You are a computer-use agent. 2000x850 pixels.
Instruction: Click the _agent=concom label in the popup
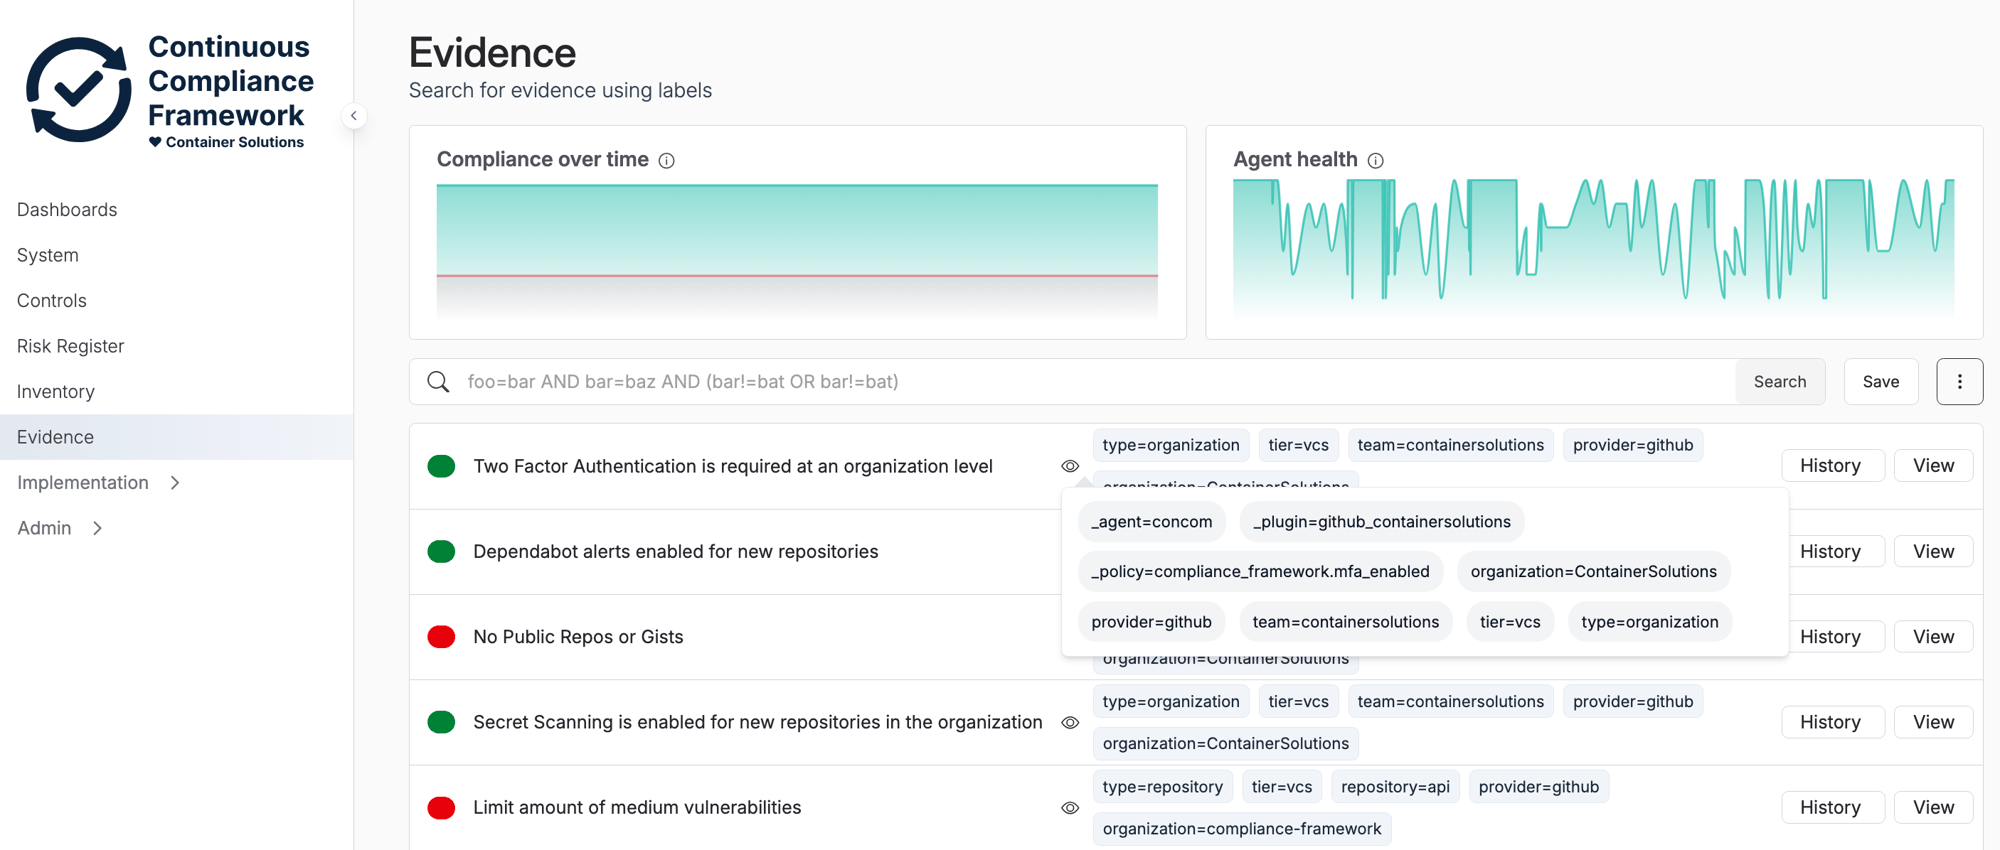pyautogui.click(x=1152, y=522)
